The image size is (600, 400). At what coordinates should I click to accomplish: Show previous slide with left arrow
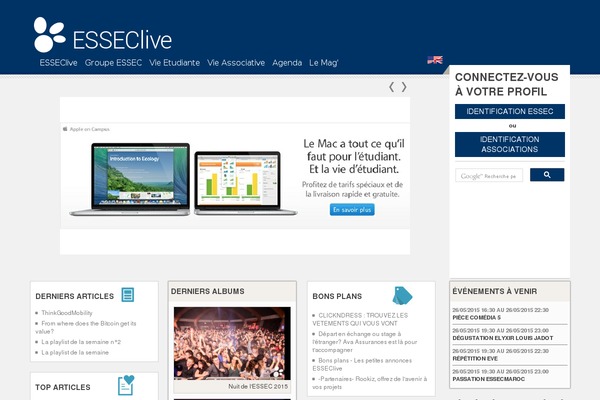coord(391,87)
